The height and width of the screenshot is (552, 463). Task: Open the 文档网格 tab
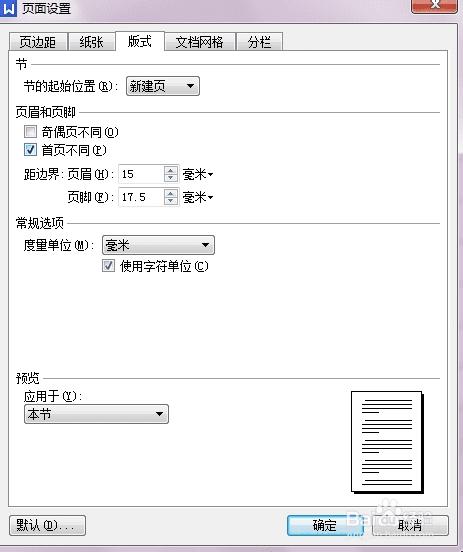tap(200, 42)
